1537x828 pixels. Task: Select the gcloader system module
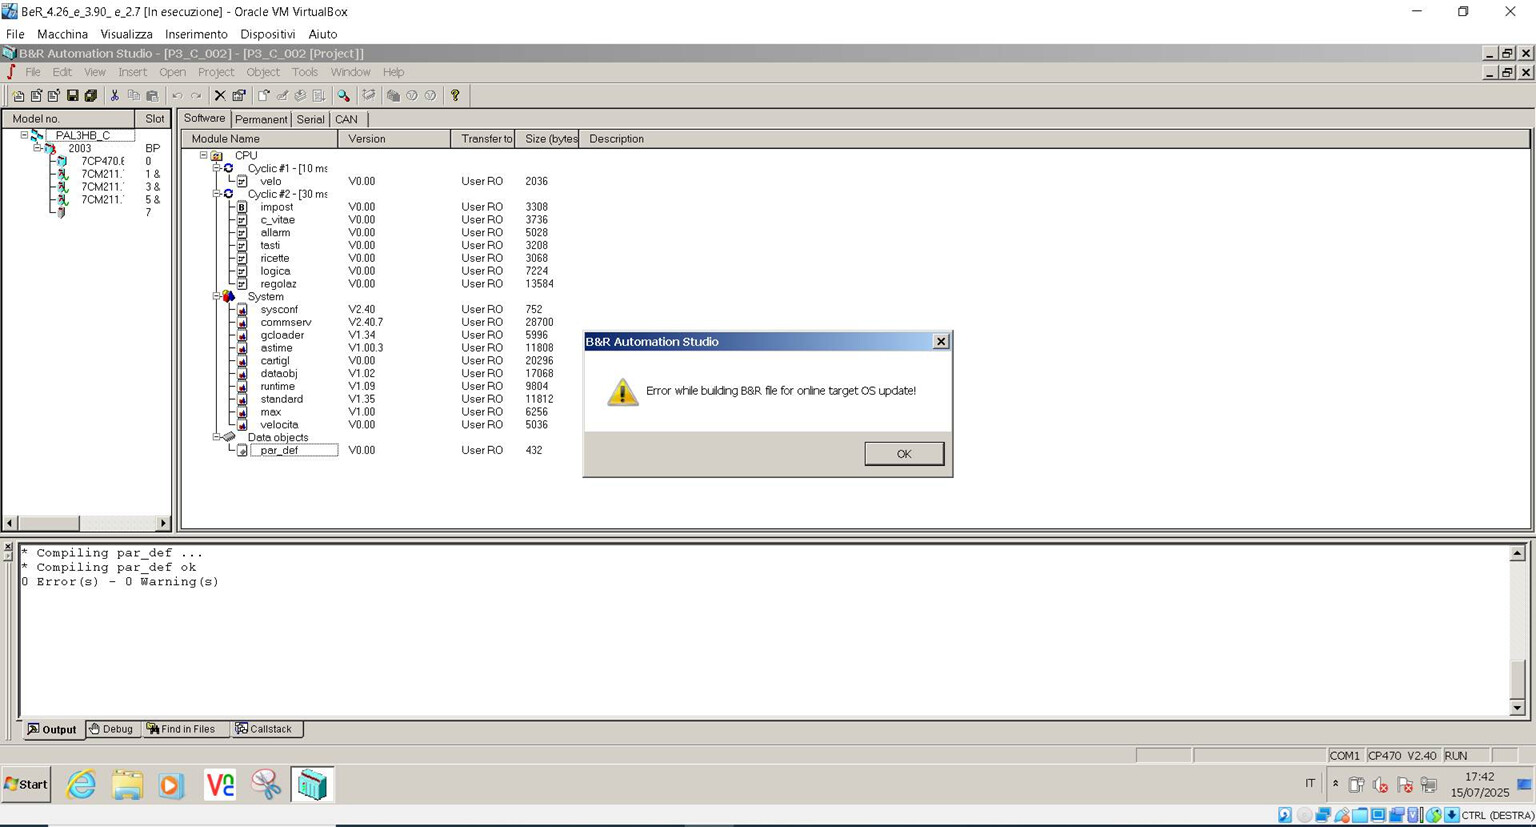282,336
